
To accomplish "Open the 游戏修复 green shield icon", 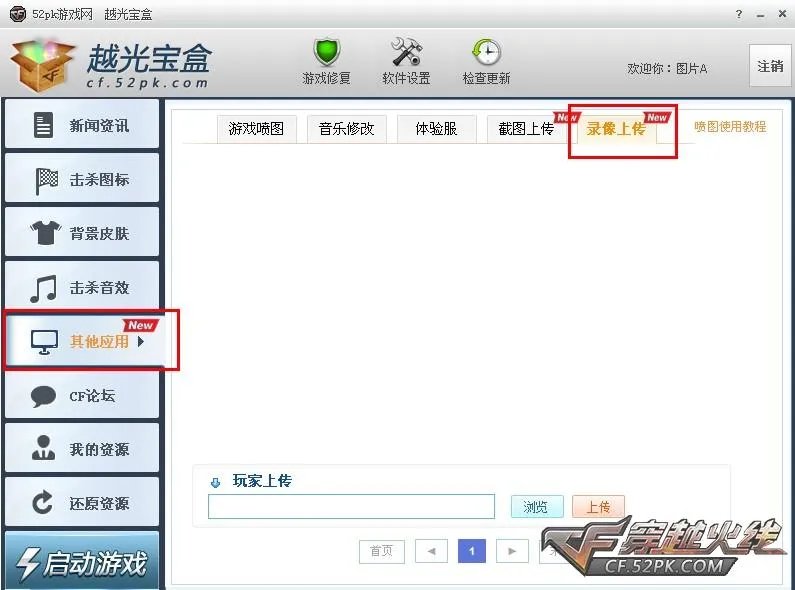I will pos(326,53).
